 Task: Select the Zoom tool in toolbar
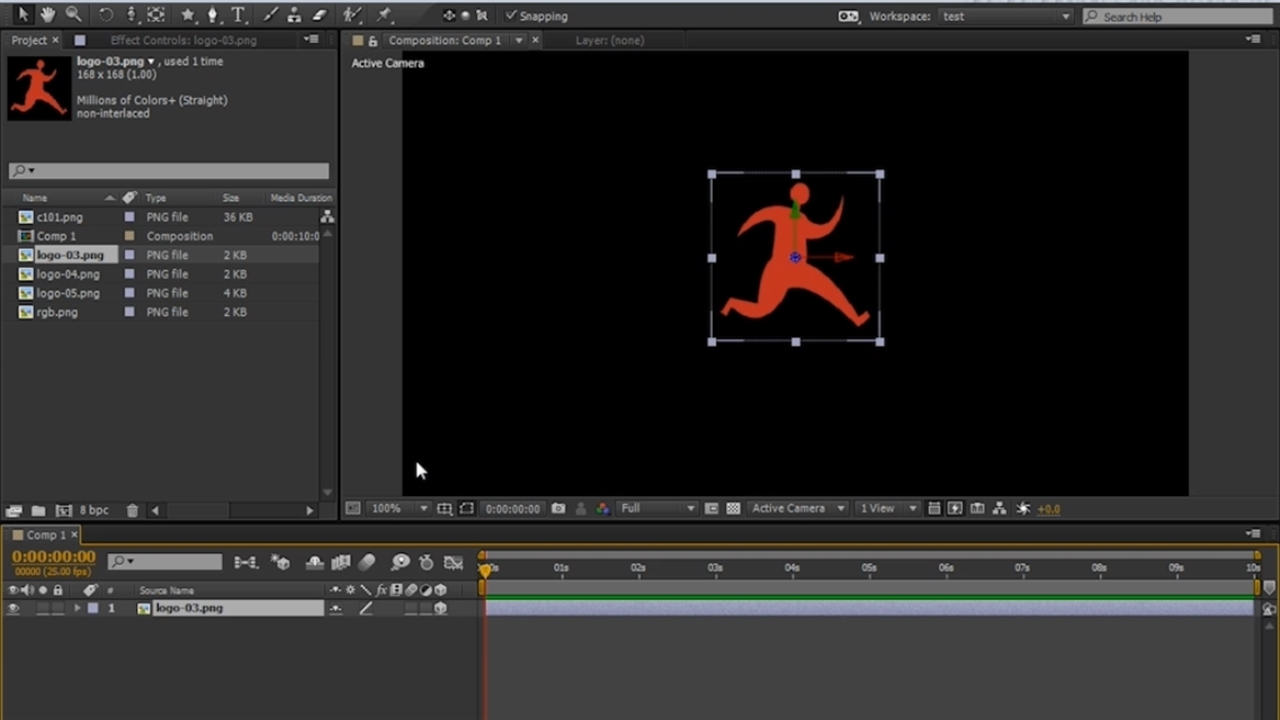[73, 15]
